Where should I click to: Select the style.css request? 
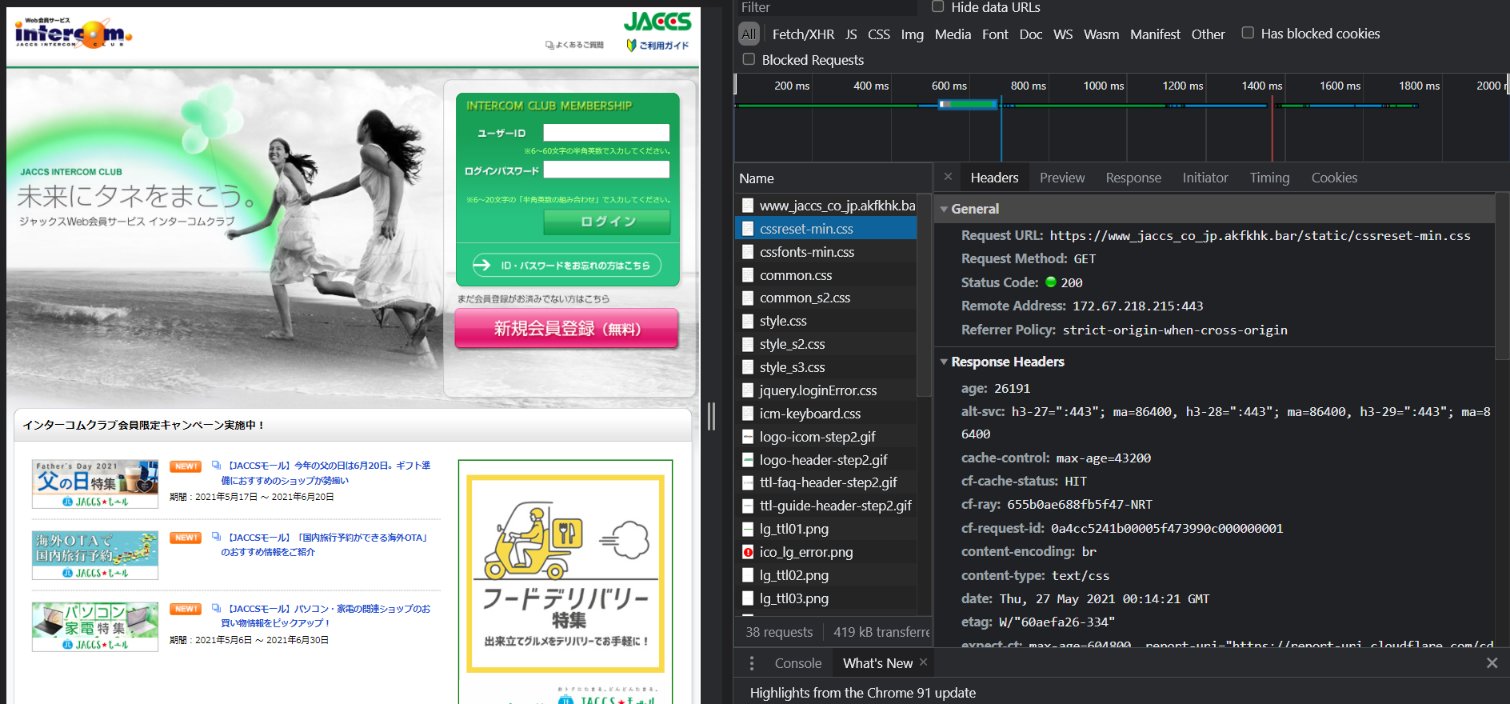[x=825, y=321]
